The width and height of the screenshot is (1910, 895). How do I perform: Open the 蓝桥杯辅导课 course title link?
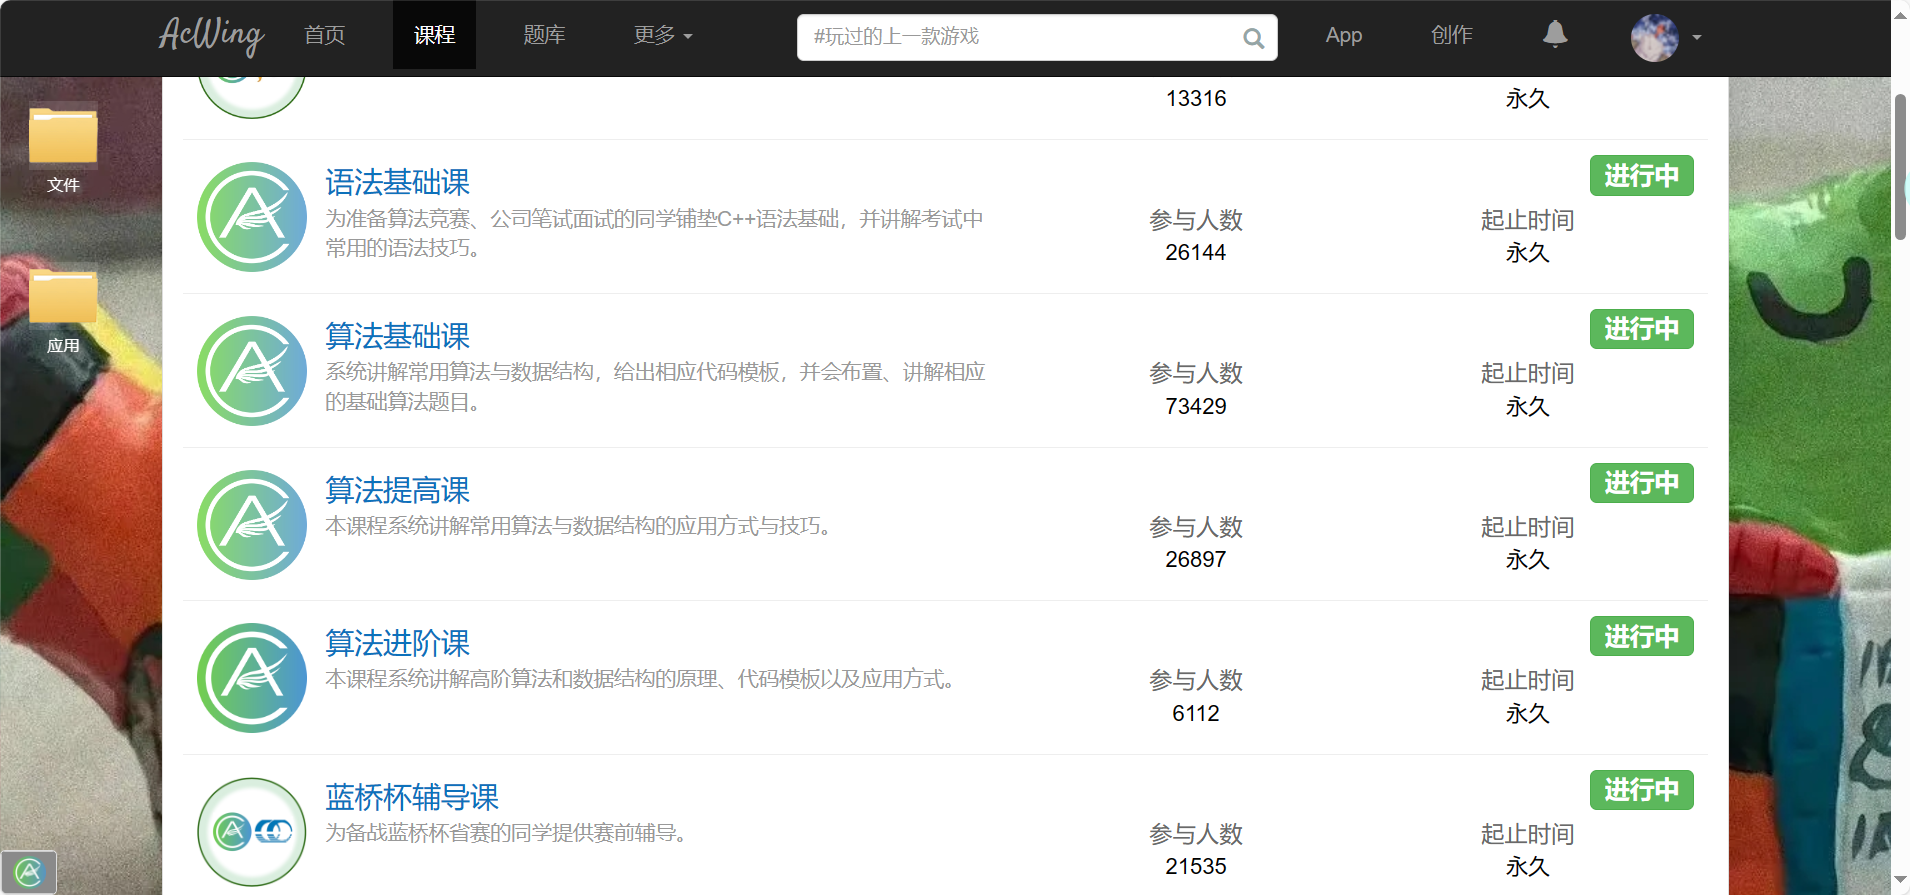coord(412,797)
